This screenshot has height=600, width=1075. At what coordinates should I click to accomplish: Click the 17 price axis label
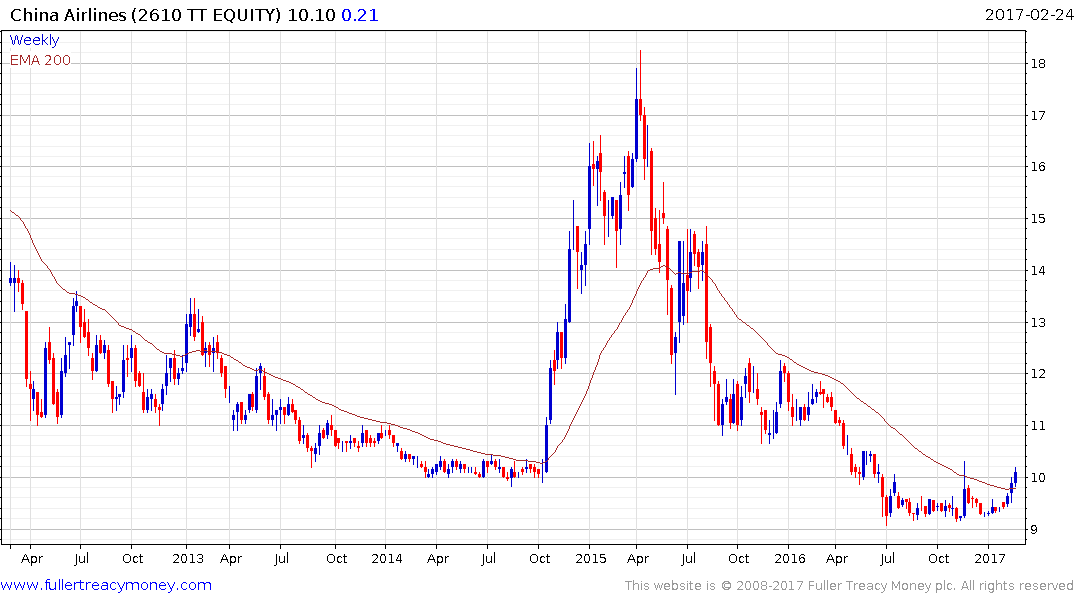(x=1038, y=115)
